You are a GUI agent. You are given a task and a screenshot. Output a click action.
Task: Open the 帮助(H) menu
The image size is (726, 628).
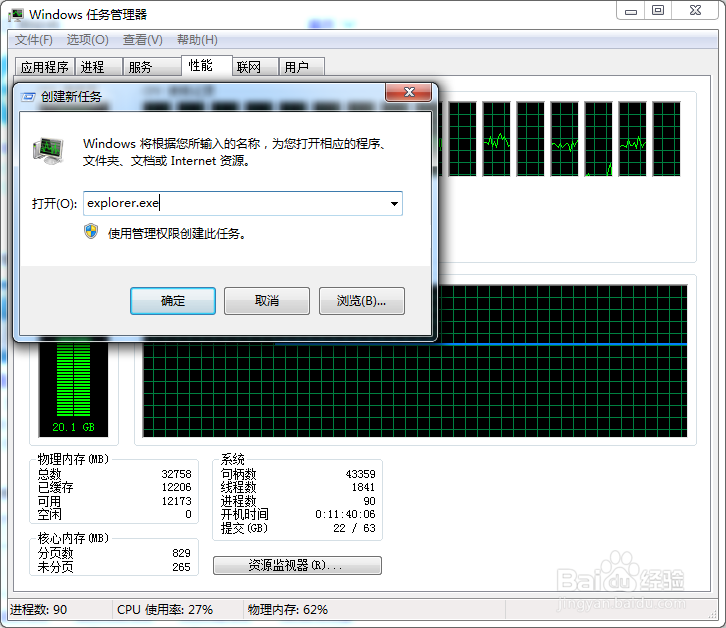[197, 40]
